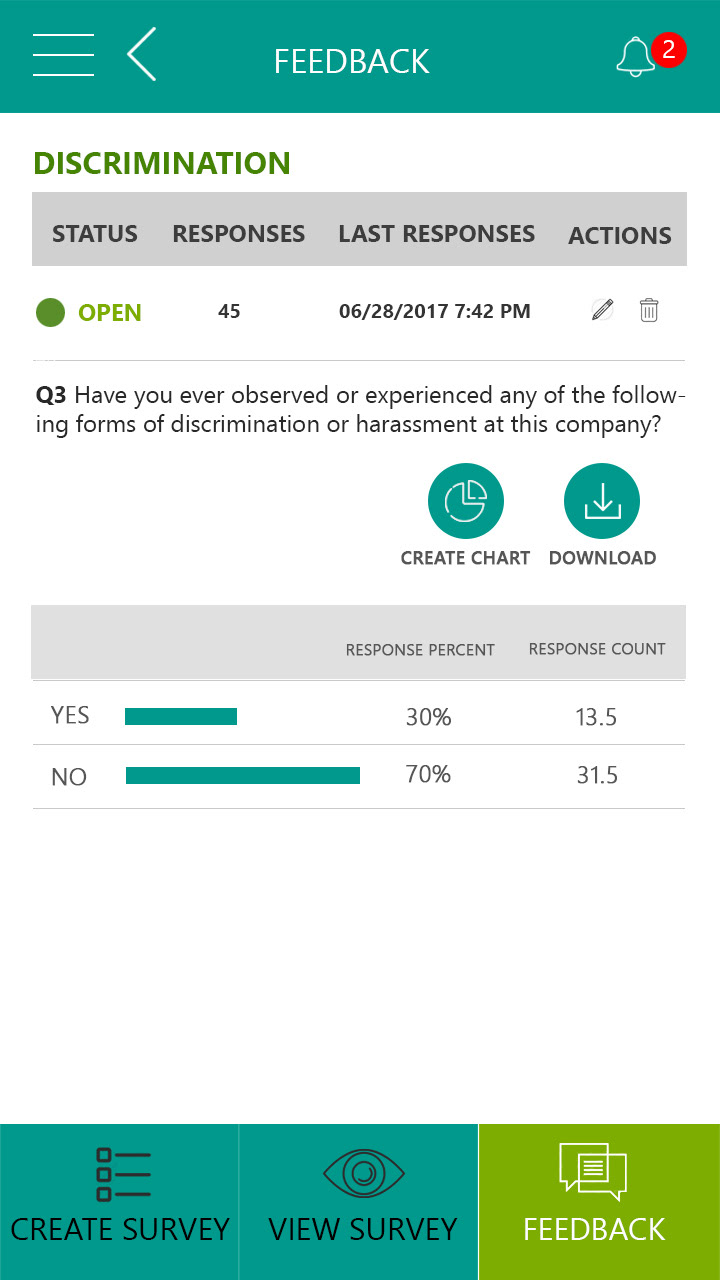Image resolution: width=720 pixels, height=1280 pixels.
Task: Click the Last Responses column header
Action: click(436, 234)
